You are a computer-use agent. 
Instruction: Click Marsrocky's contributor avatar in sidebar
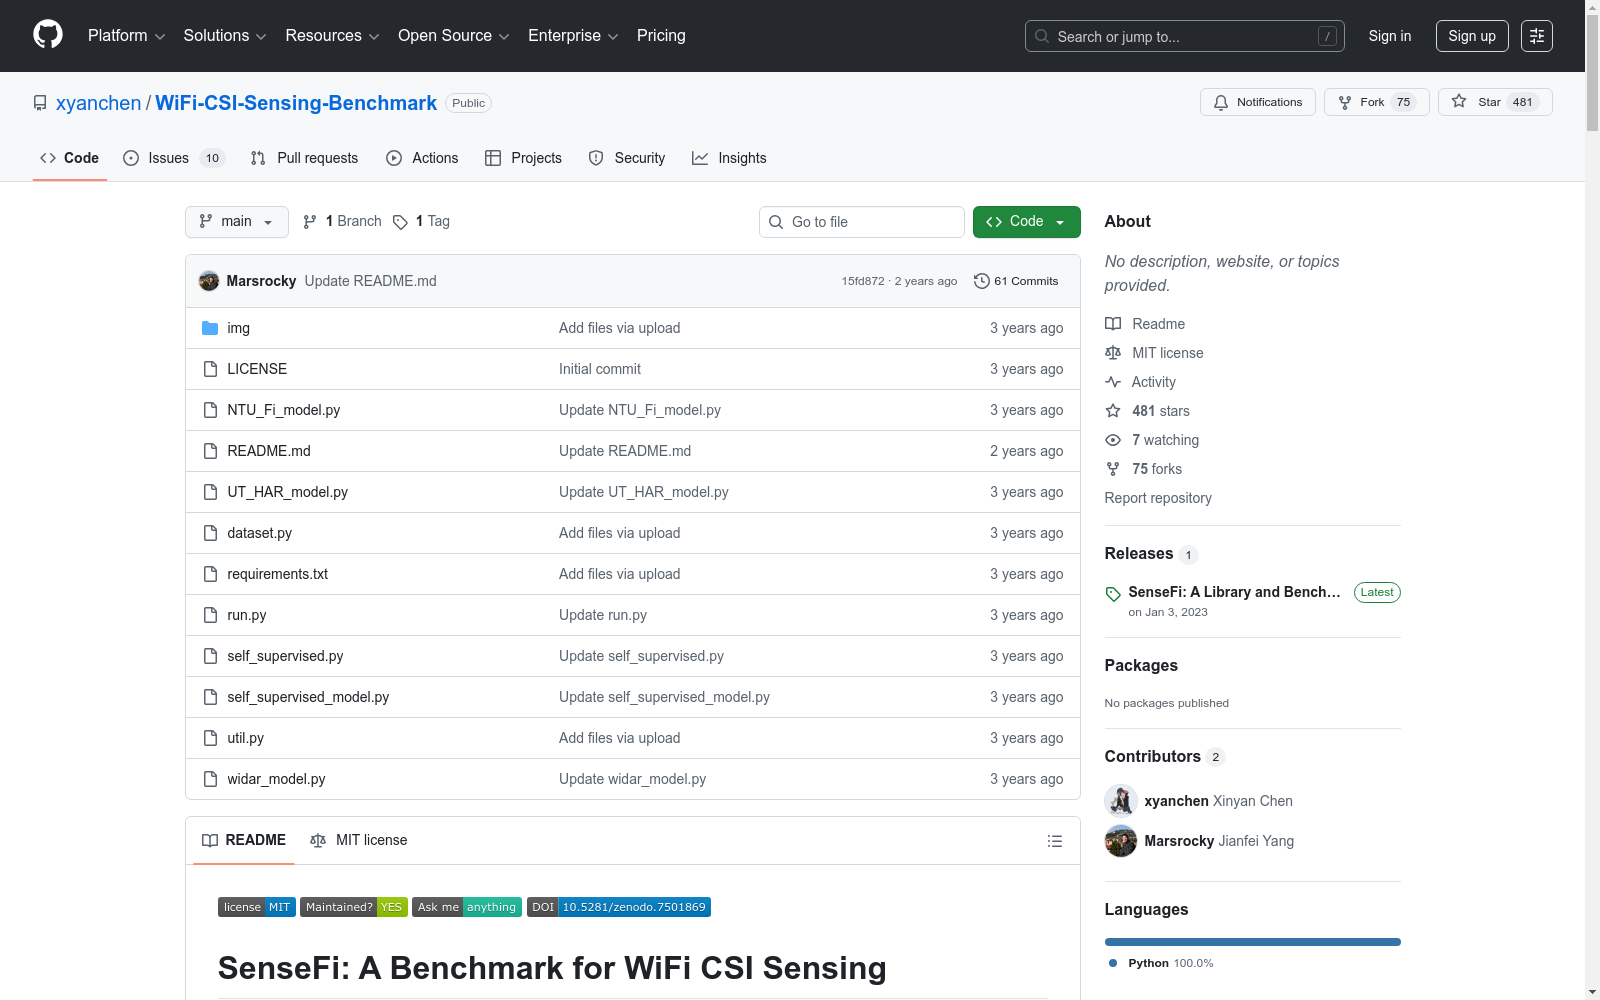[x=1121, y=841]
